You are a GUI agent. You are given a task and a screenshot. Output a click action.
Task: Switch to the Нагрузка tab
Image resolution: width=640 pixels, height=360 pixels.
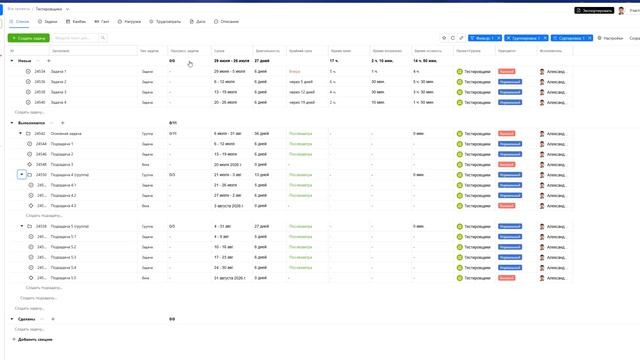[x=129, y=21]
